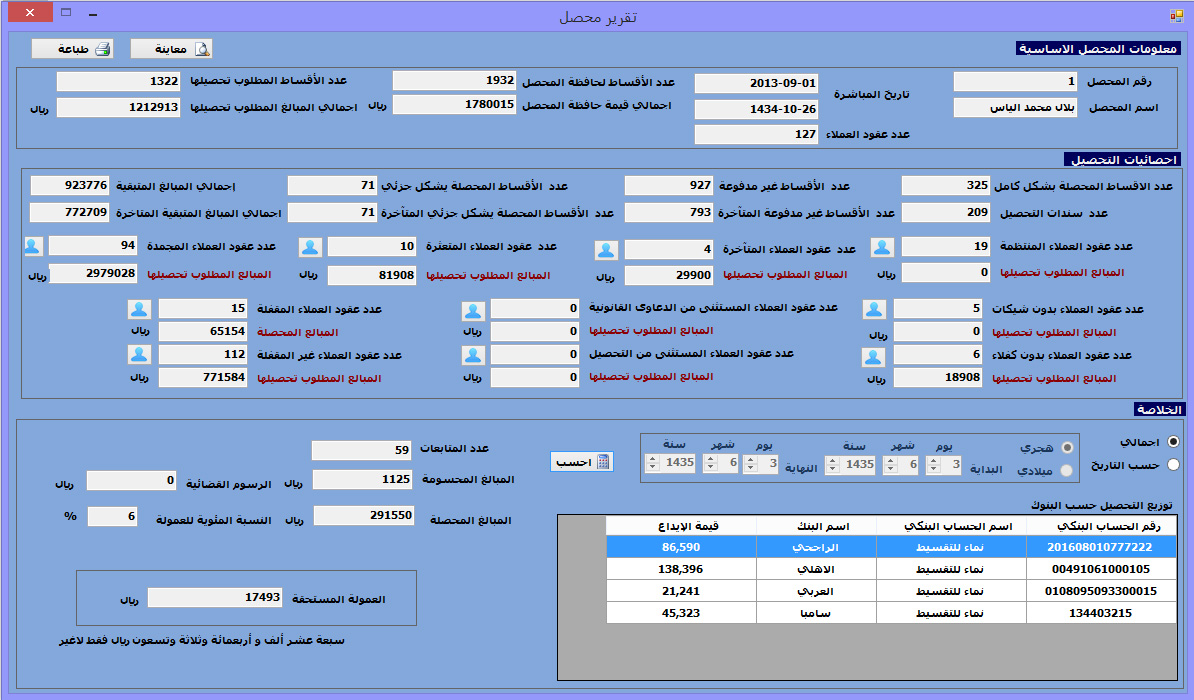Open person icon for late contracts (المتأخرة)
Viewport: 1194px width, 700px height.
point(607,250)
